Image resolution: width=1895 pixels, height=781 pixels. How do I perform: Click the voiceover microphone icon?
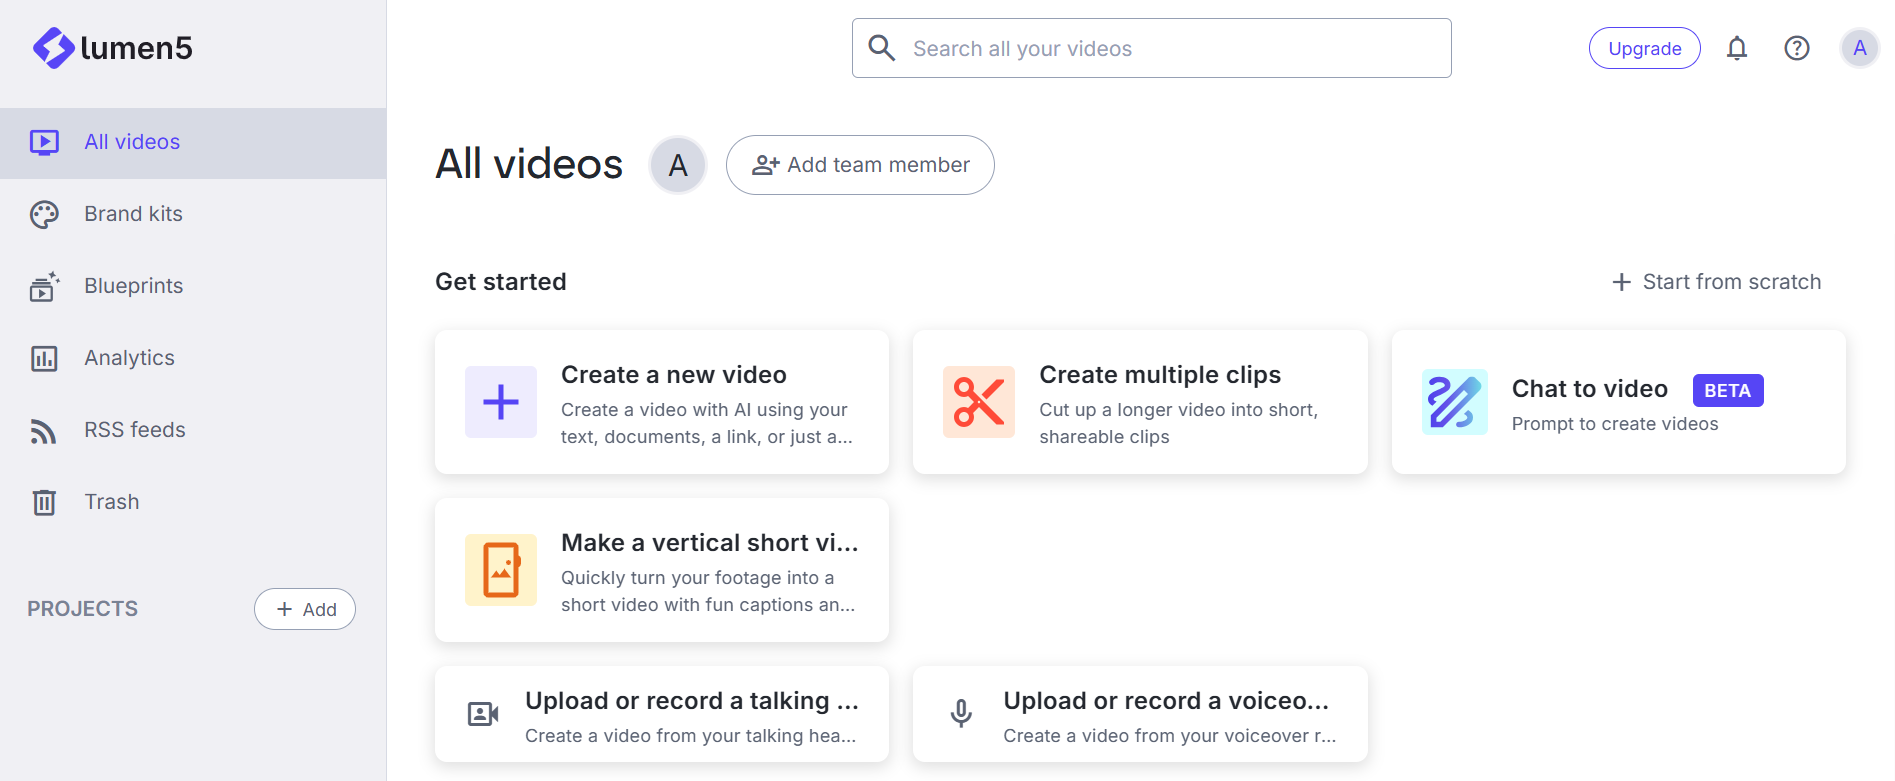tap(961, 714)
